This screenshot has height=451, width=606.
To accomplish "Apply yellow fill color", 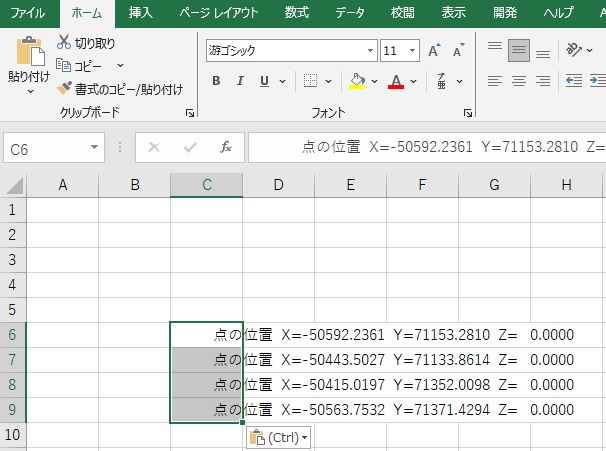I will 357,81.
